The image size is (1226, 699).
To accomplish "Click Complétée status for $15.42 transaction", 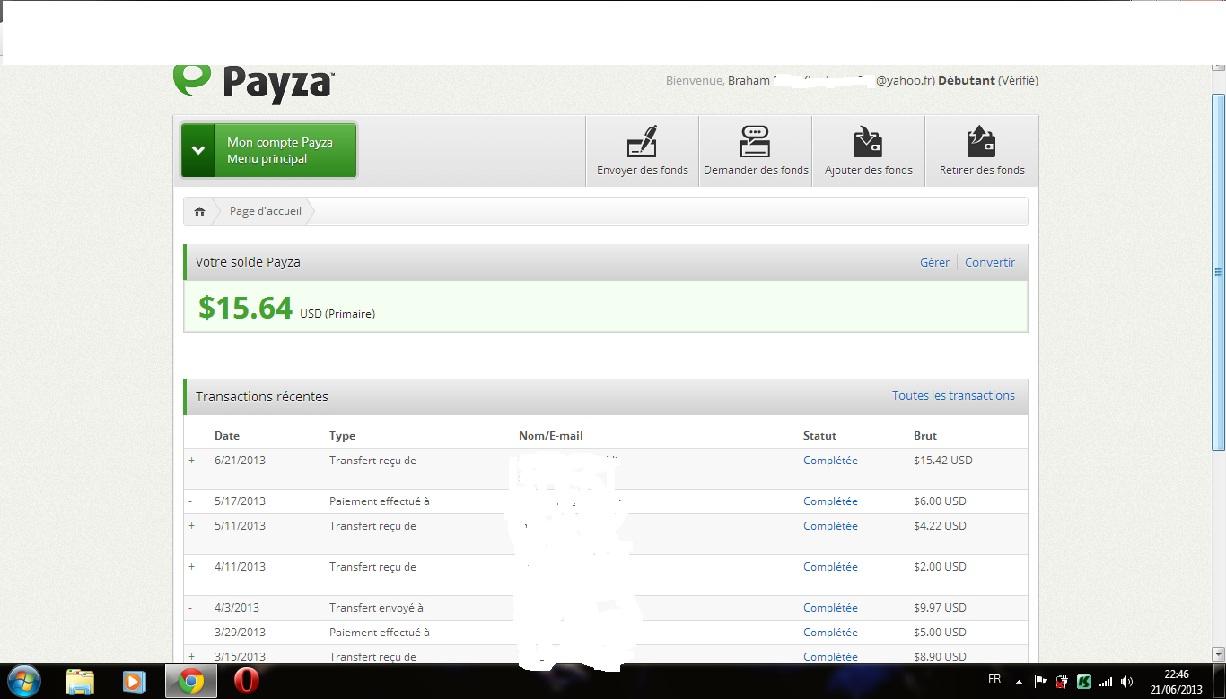I will click(x=830, y=460).
